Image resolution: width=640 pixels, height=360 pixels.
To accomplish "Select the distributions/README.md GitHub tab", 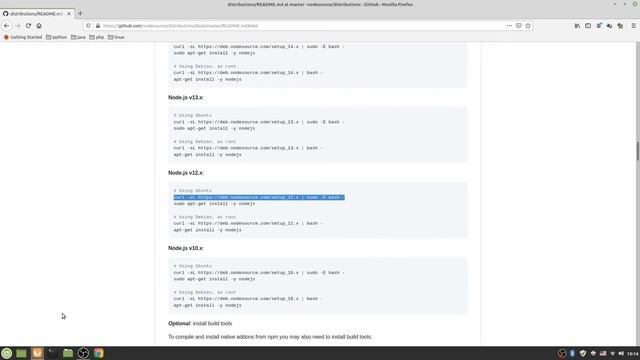I will point(37,13).
